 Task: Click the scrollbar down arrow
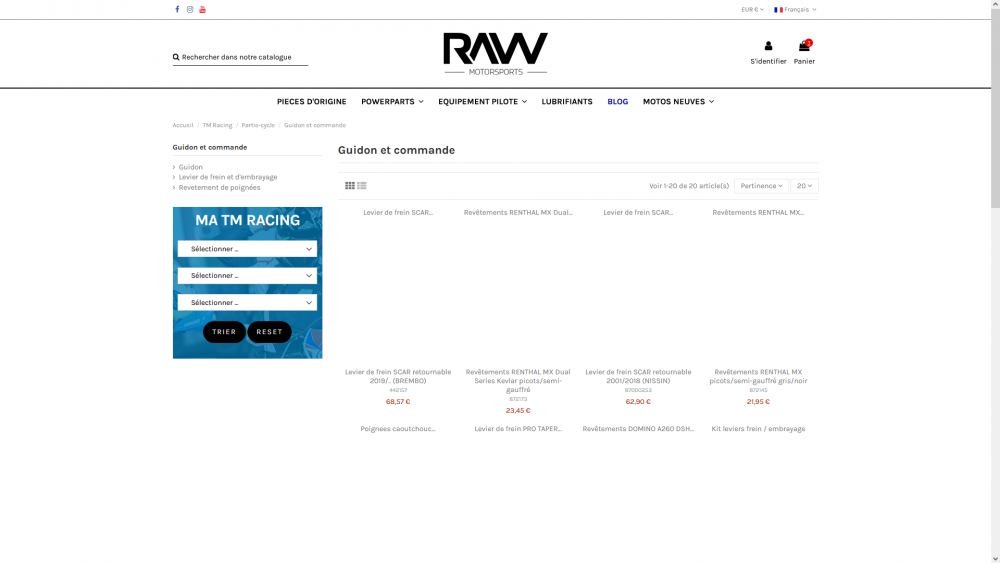[996, 559]
